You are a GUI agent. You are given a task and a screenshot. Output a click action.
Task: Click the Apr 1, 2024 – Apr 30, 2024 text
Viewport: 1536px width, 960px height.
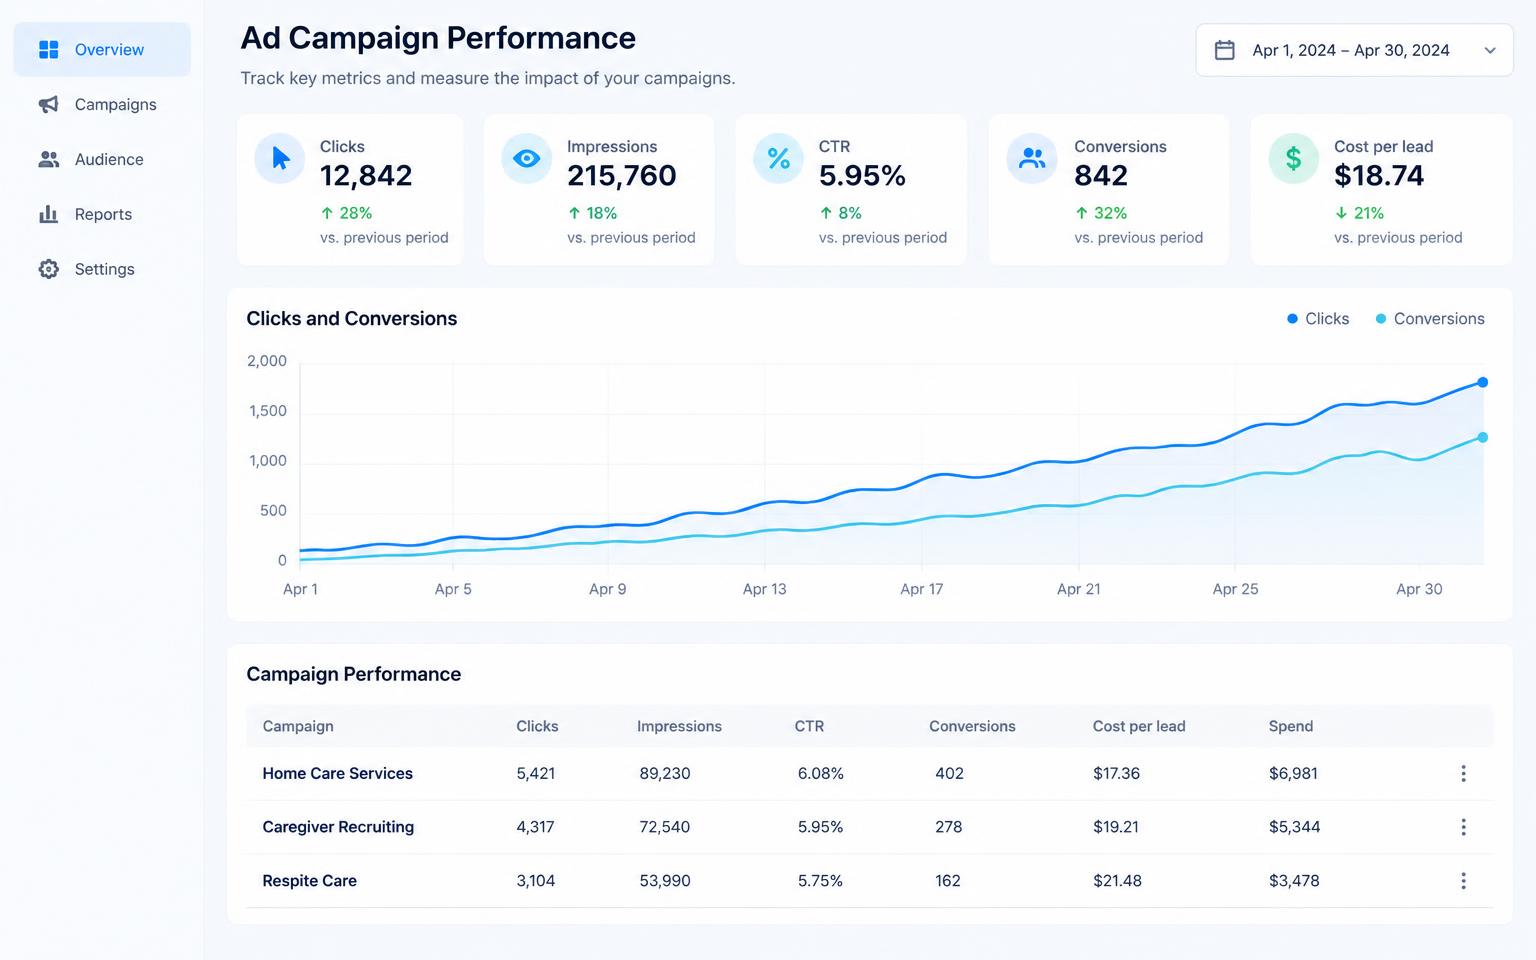1351,51
